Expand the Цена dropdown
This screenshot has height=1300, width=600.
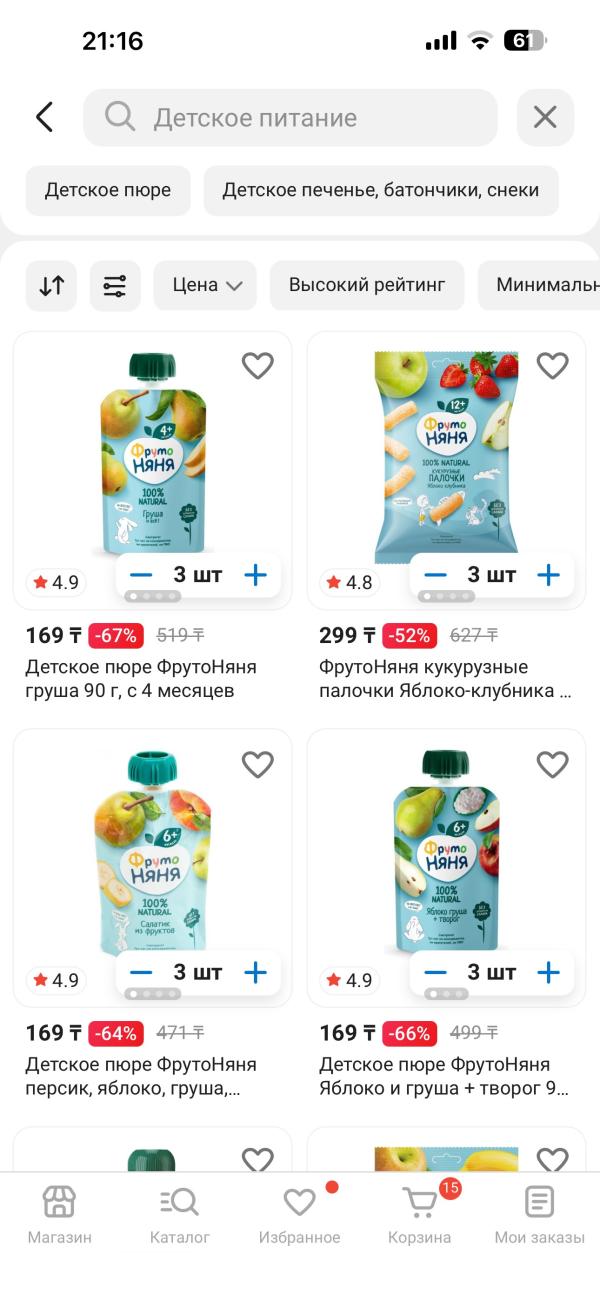click(206, 286)
